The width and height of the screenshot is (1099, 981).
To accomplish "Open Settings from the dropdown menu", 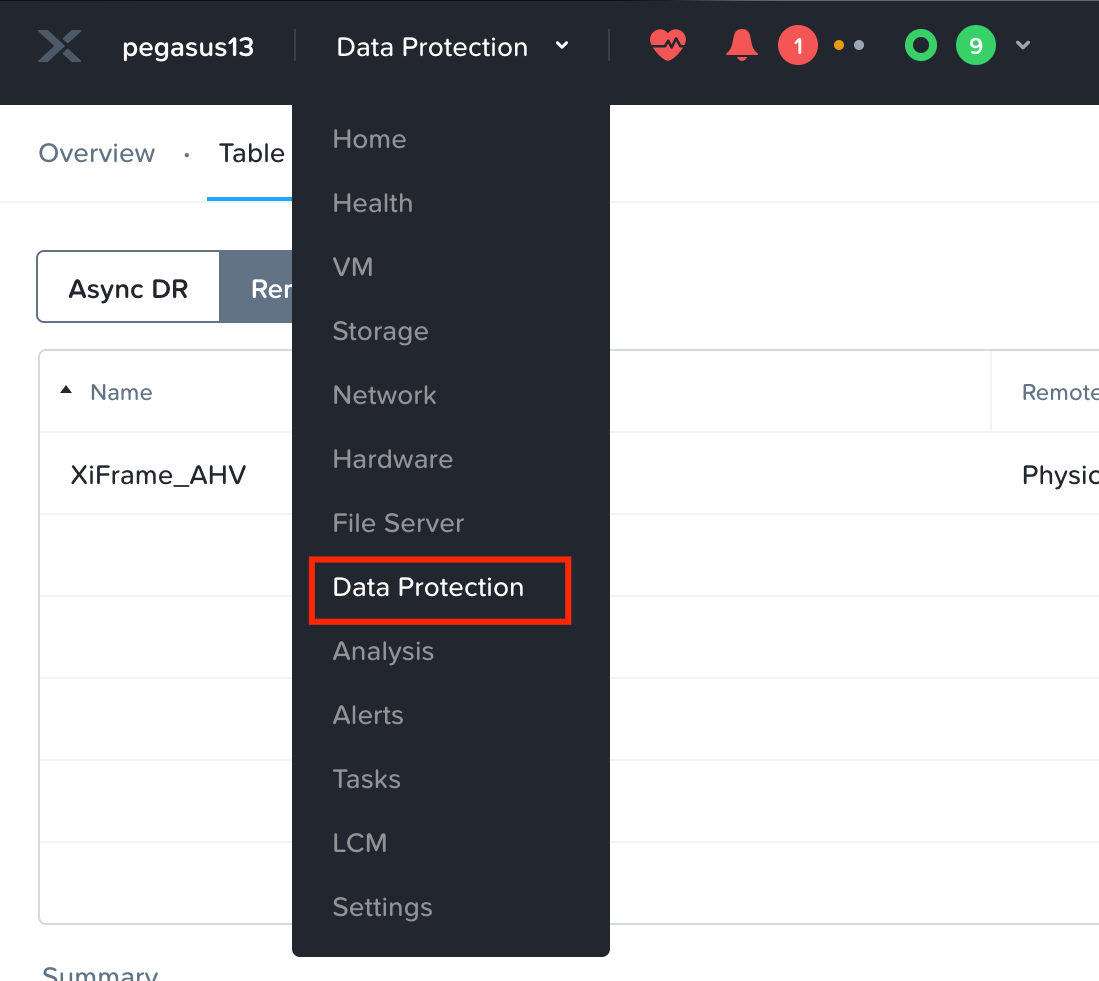I will (x=382, y=907).
